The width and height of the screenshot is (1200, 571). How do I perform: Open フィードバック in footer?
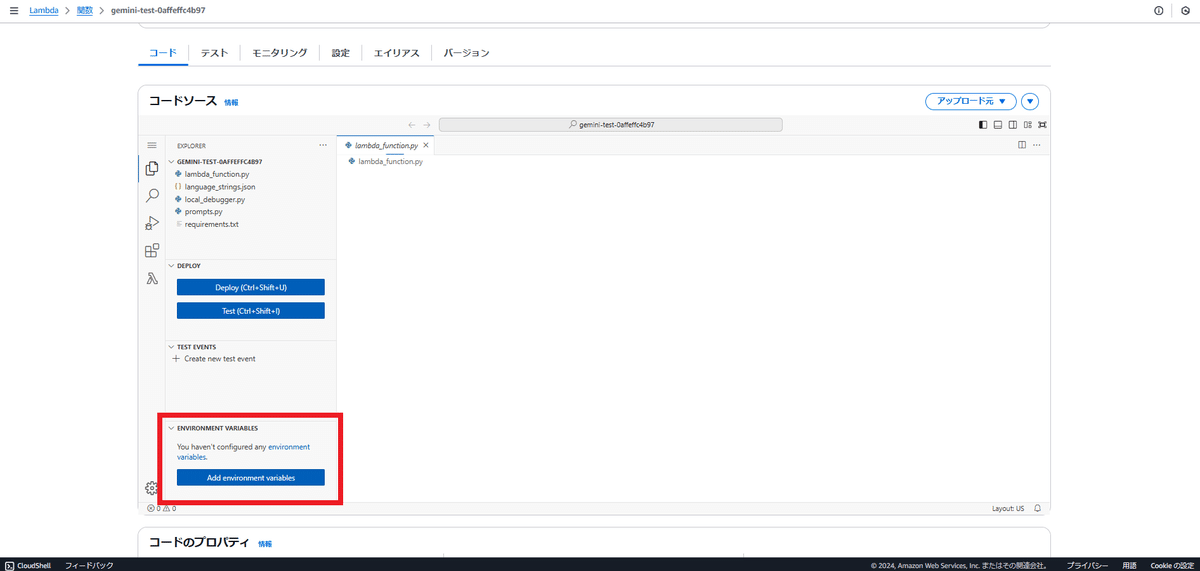tap(89, 565)
